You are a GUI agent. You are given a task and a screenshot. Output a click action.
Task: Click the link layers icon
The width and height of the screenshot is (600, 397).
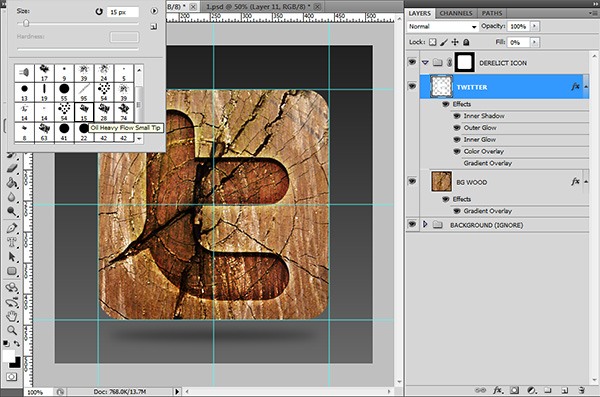click(x=480, y=390)
